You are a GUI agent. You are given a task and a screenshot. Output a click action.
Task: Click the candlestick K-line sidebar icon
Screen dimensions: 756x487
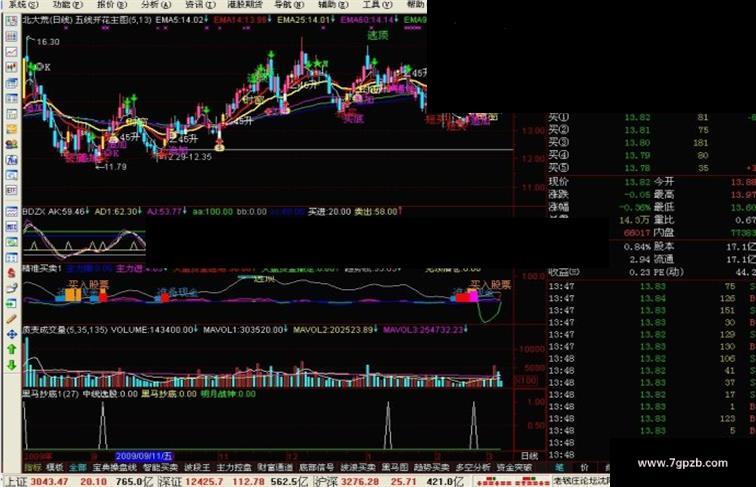click(12, 68)
